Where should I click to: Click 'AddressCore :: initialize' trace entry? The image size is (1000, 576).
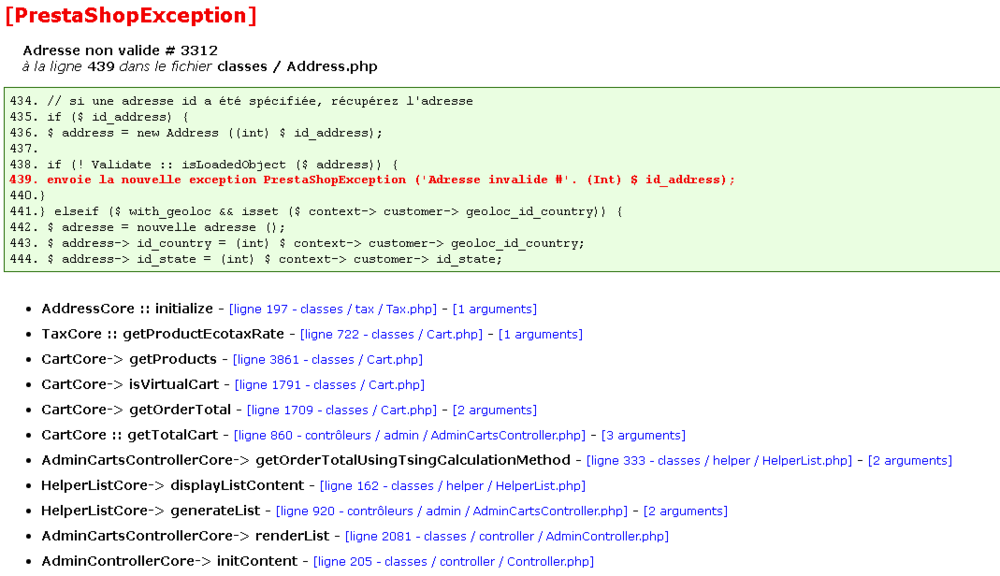(x=128, y=309)
